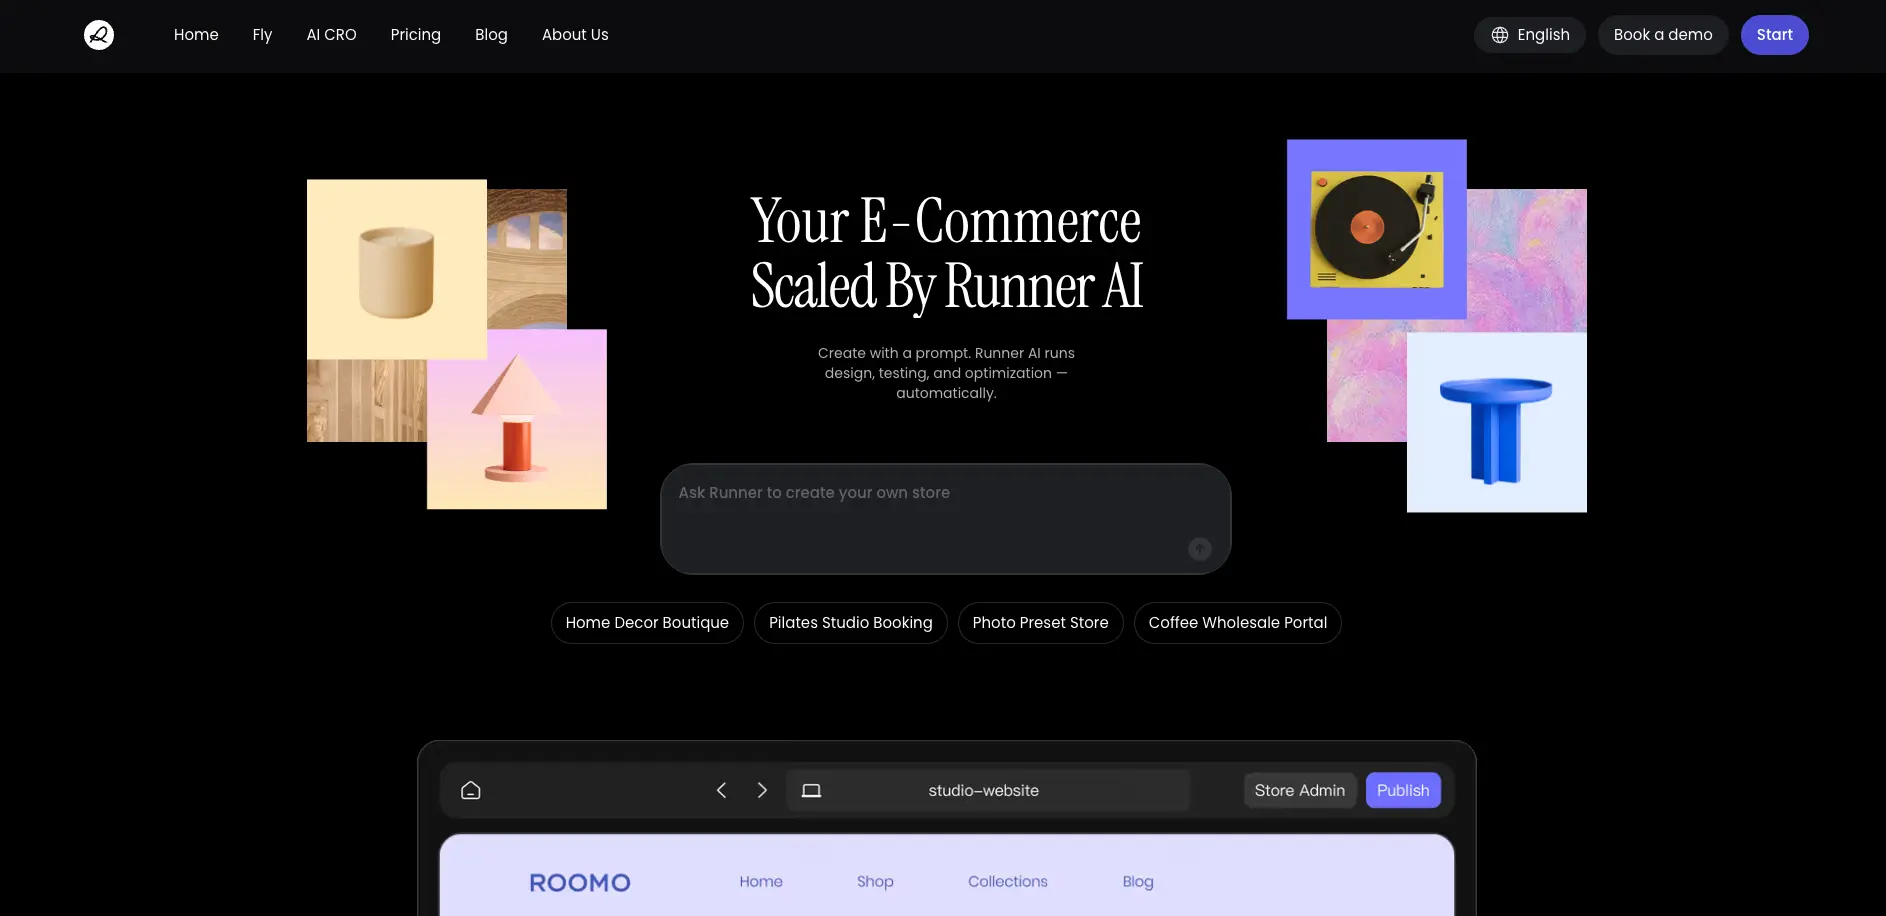Click the globe language icon
This screenshot has width=1886, height=916.
[x=1500, y=35]
